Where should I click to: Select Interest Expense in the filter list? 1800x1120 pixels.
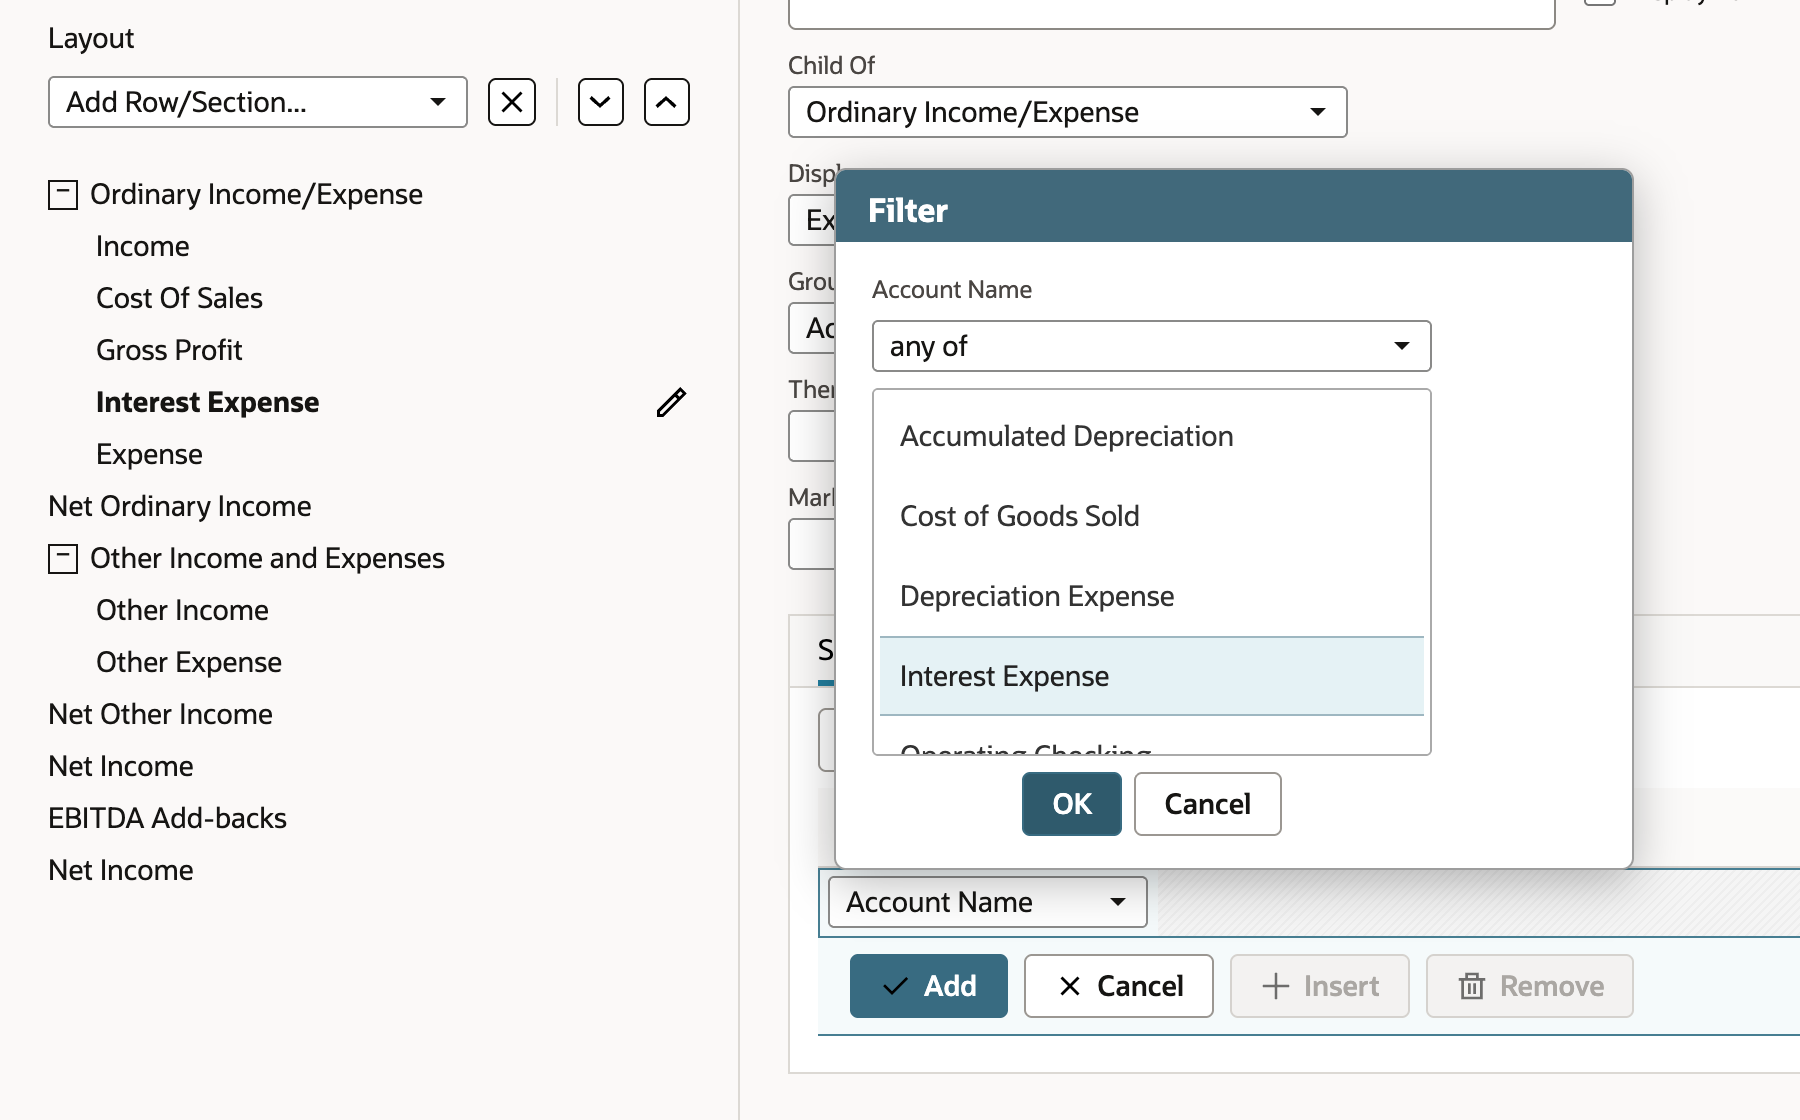coord(1151,676)
